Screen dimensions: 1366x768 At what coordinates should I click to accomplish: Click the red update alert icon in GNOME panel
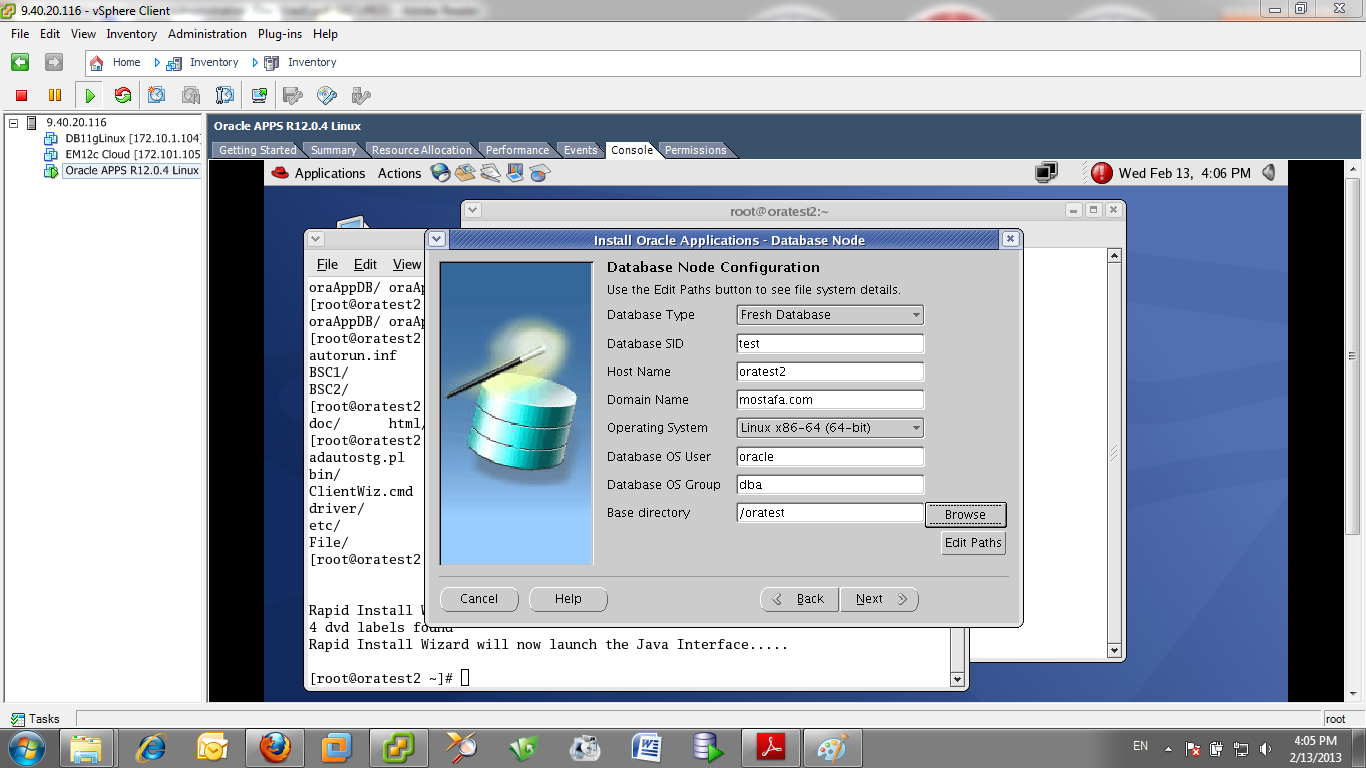1102,173
